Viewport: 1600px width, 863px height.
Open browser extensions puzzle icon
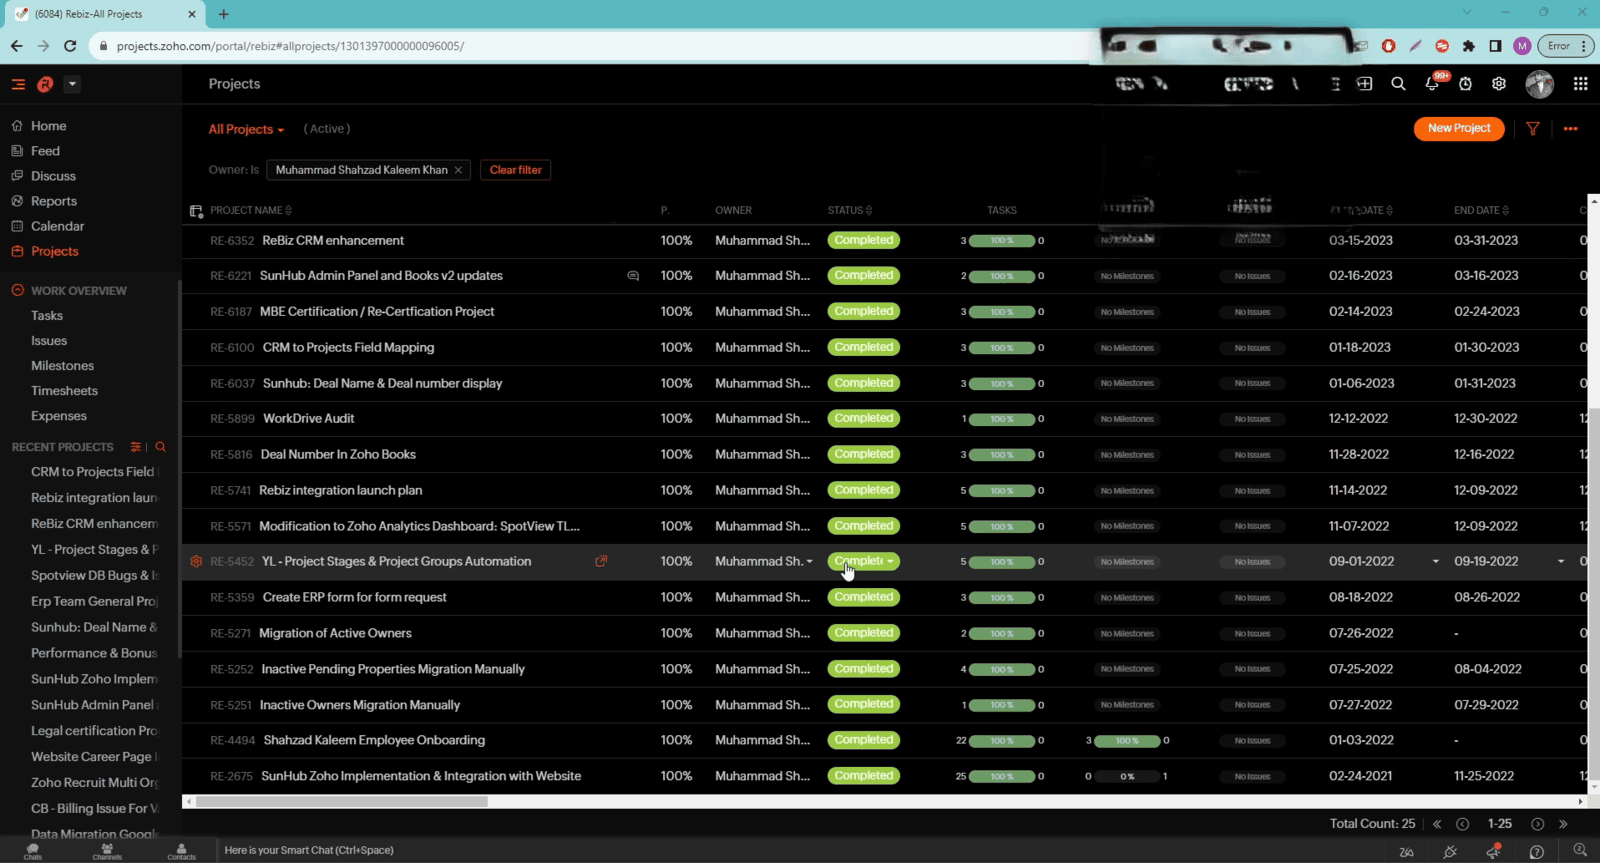[1468, 46]
